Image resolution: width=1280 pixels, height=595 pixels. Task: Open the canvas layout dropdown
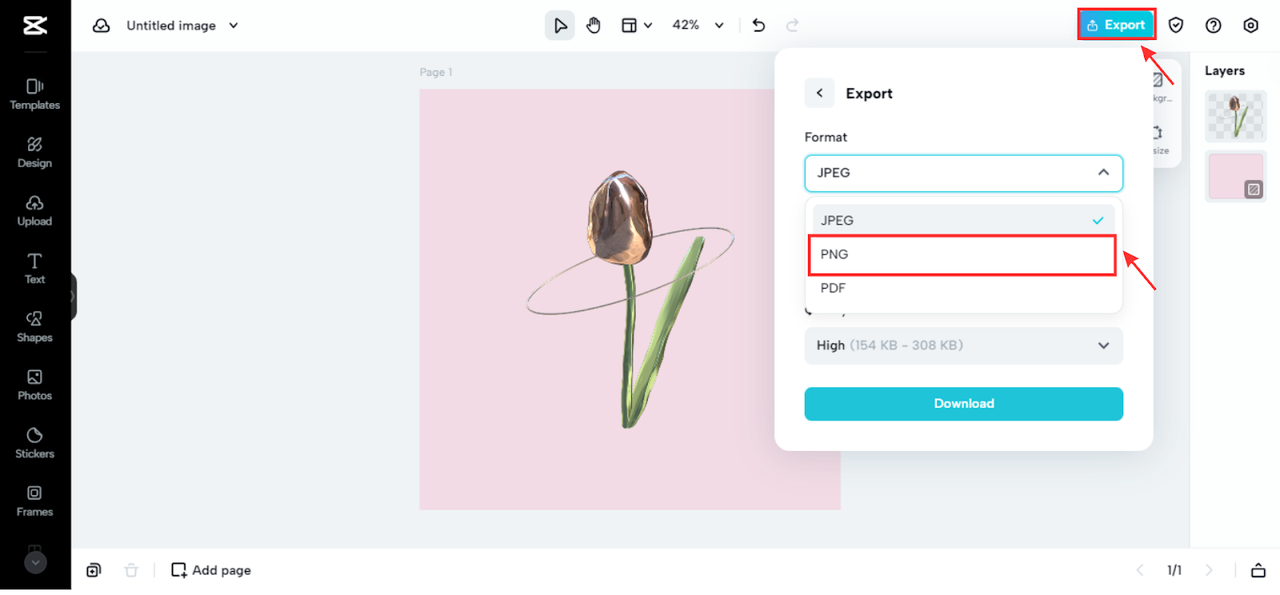pyautogui.click(x=636, y=26)
